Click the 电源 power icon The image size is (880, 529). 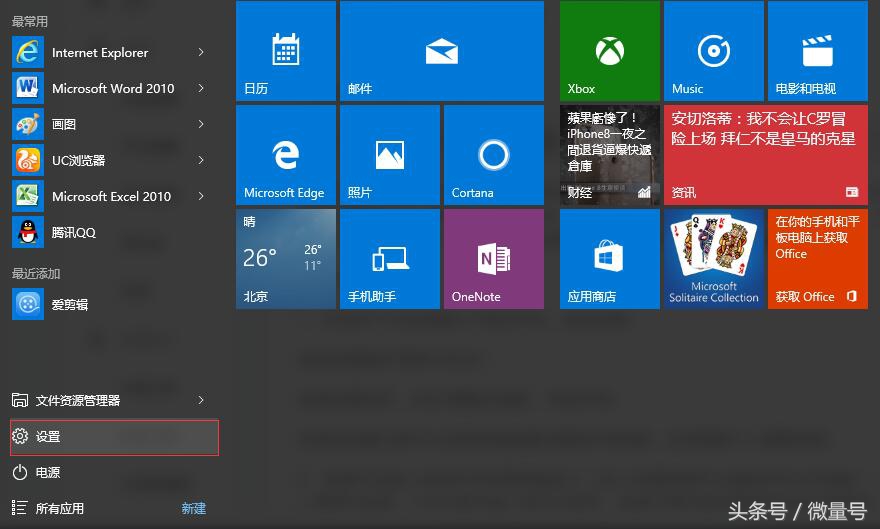20,472
